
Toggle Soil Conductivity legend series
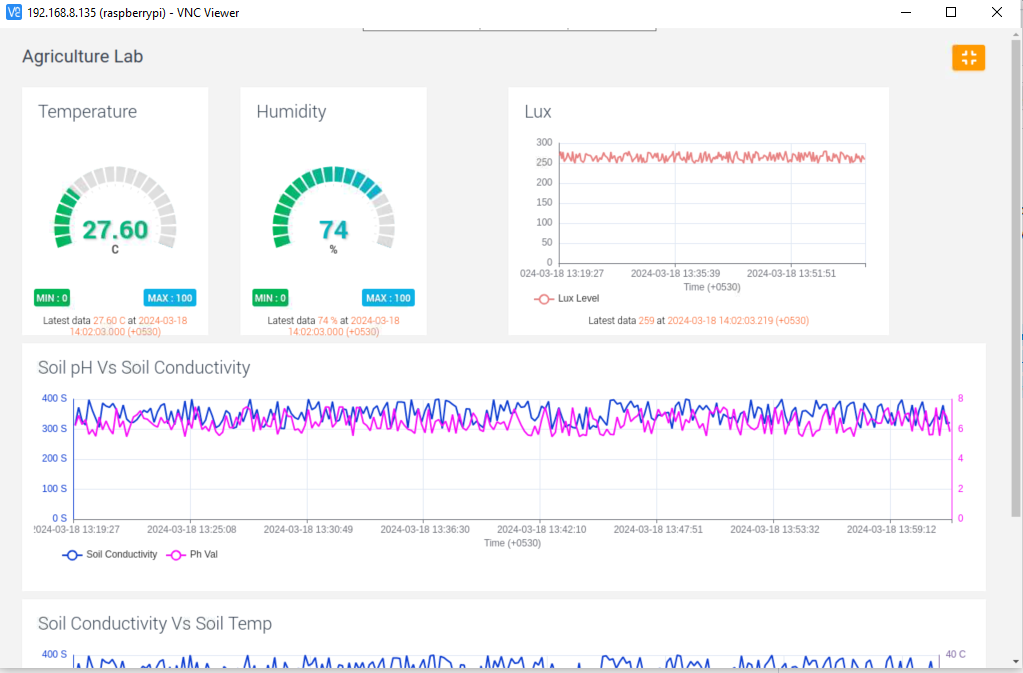[x=110, y=555]
